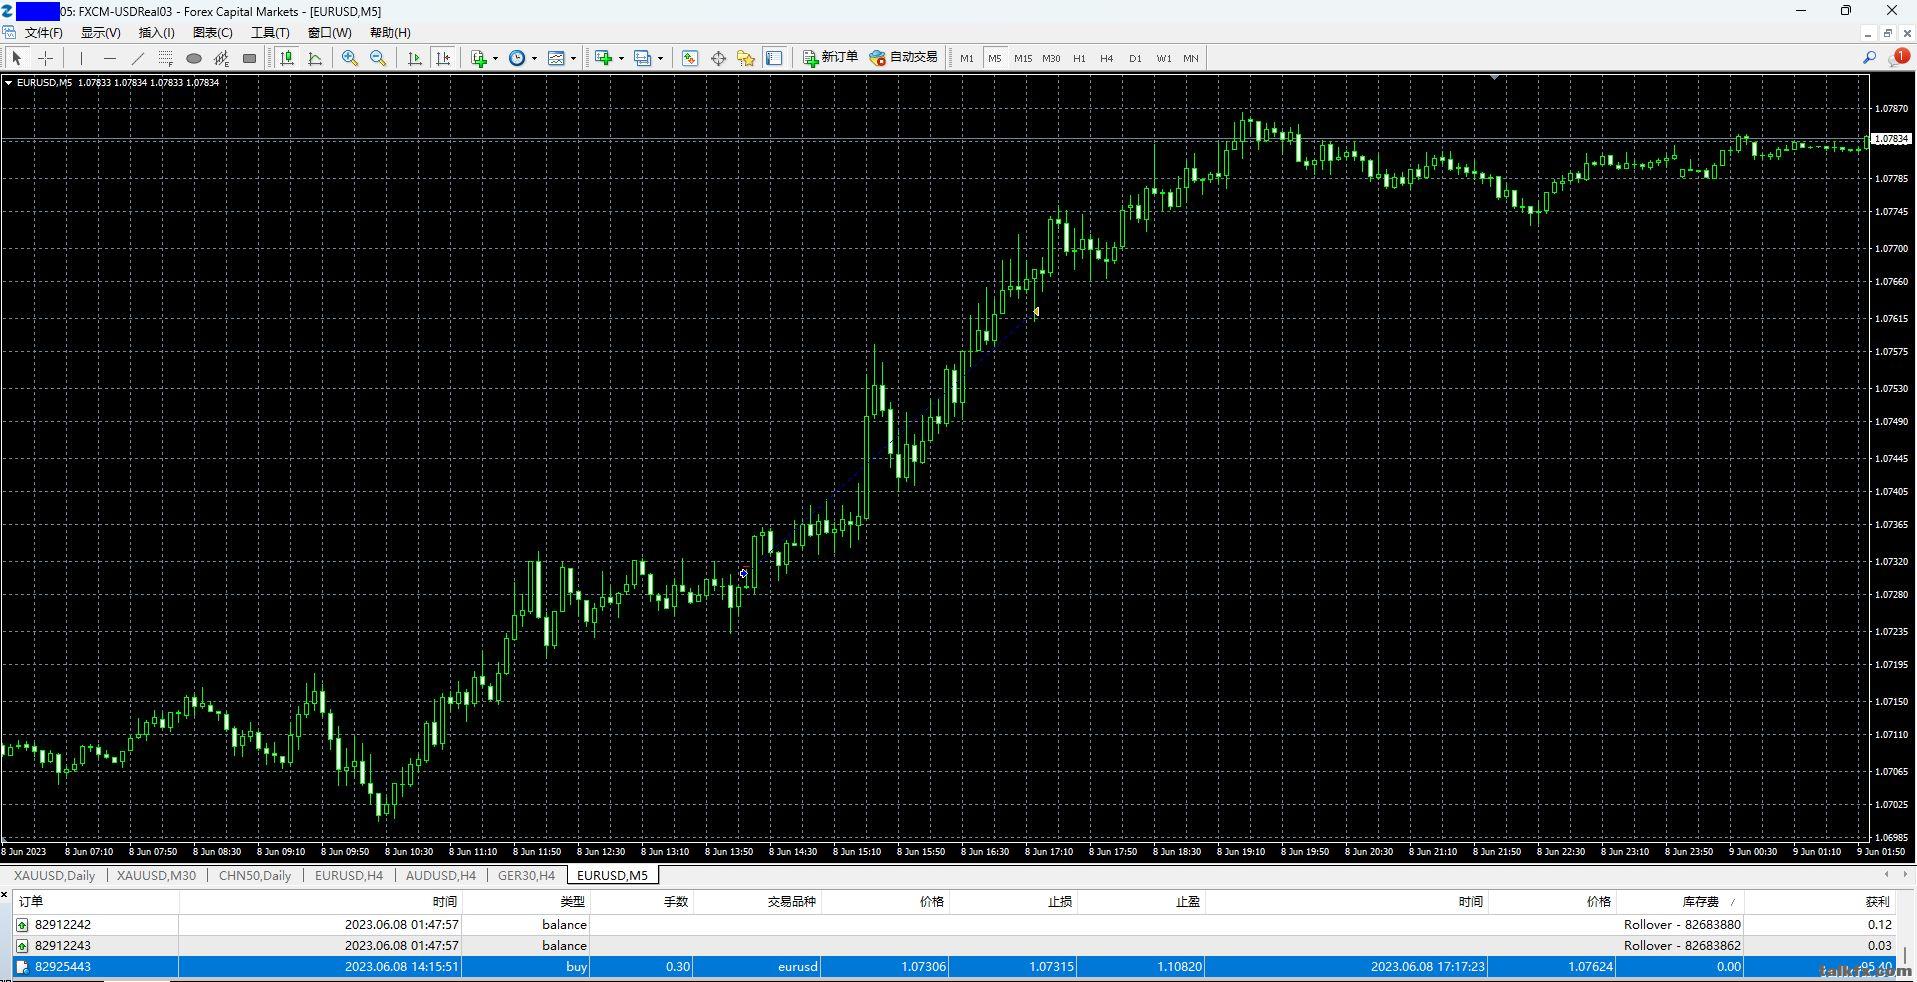Set timeframe to M15

(1023, 58)
